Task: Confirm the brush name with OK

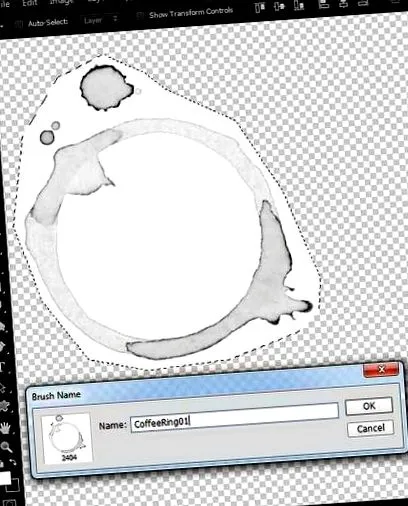Action: pos(369,406)
